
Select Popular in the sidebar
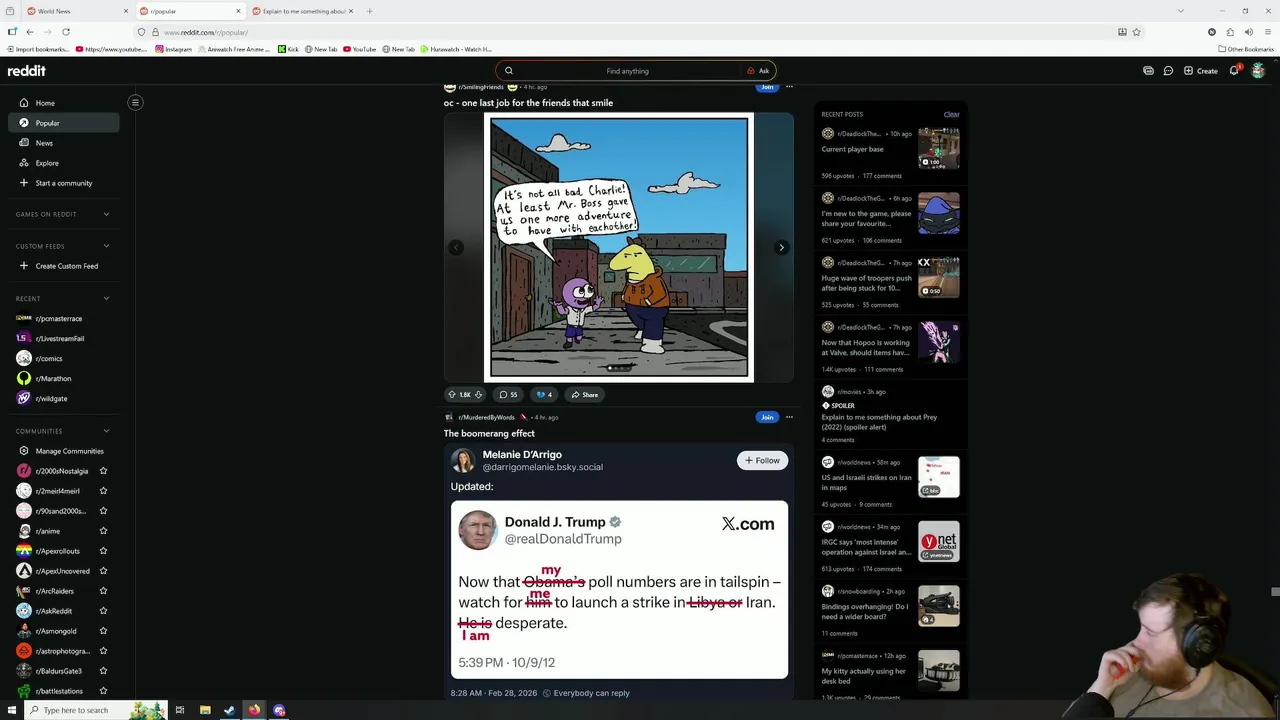(64, 123)
